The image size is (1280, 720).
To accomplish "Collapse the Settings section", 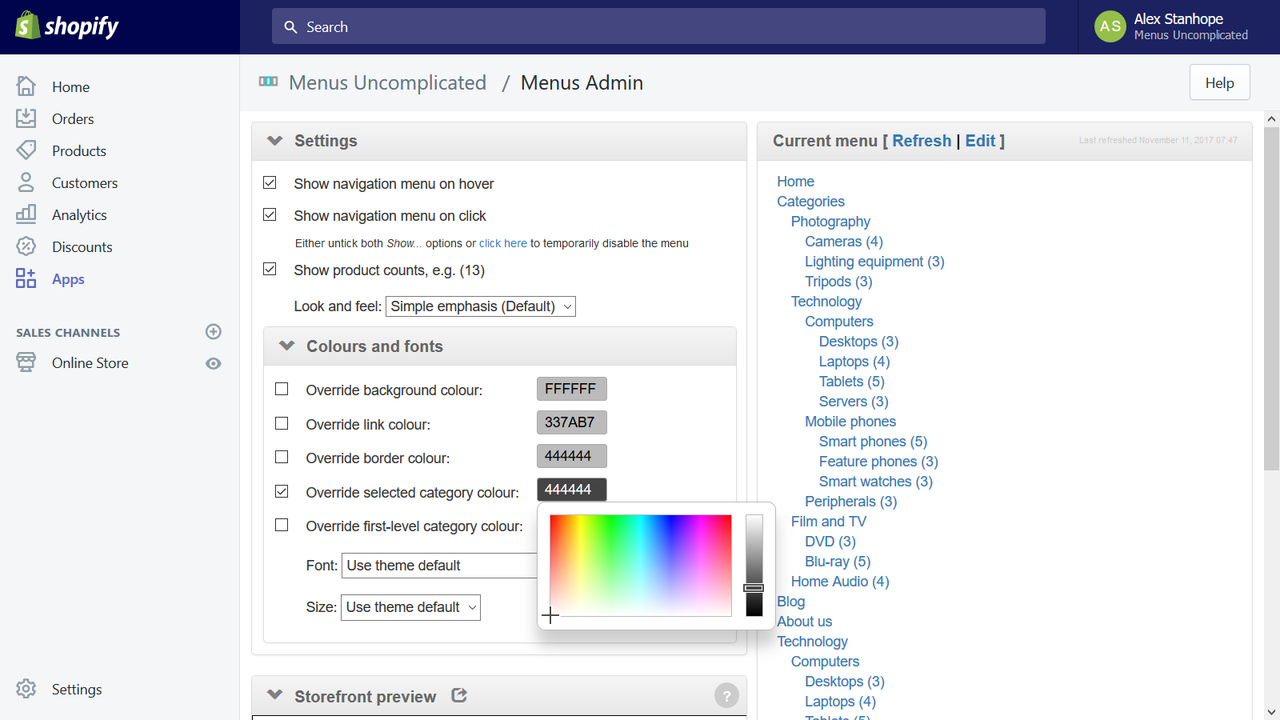I will click(x=275, y=141).
